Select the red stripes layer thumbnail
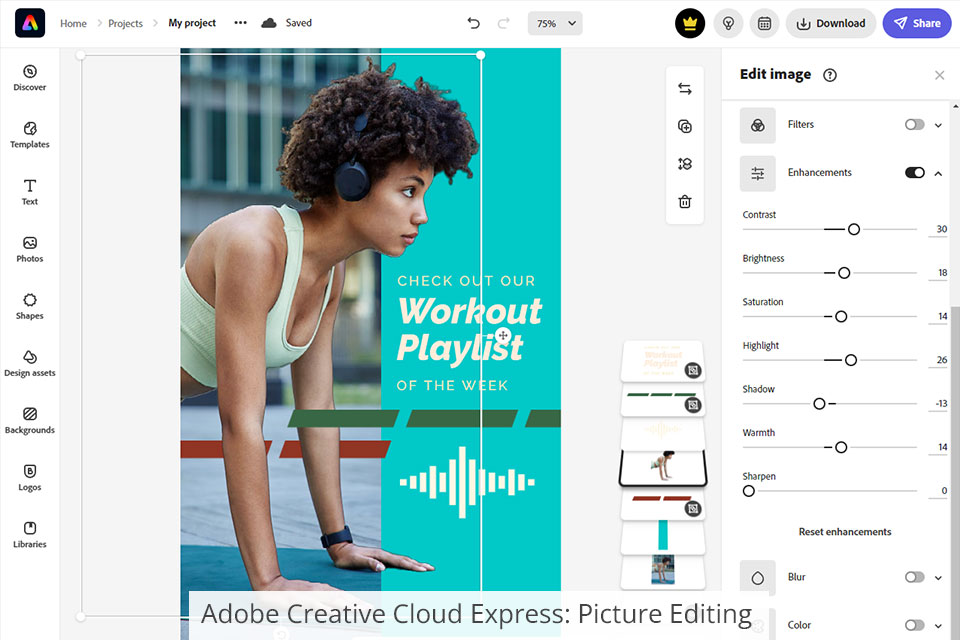 [662, 505]
